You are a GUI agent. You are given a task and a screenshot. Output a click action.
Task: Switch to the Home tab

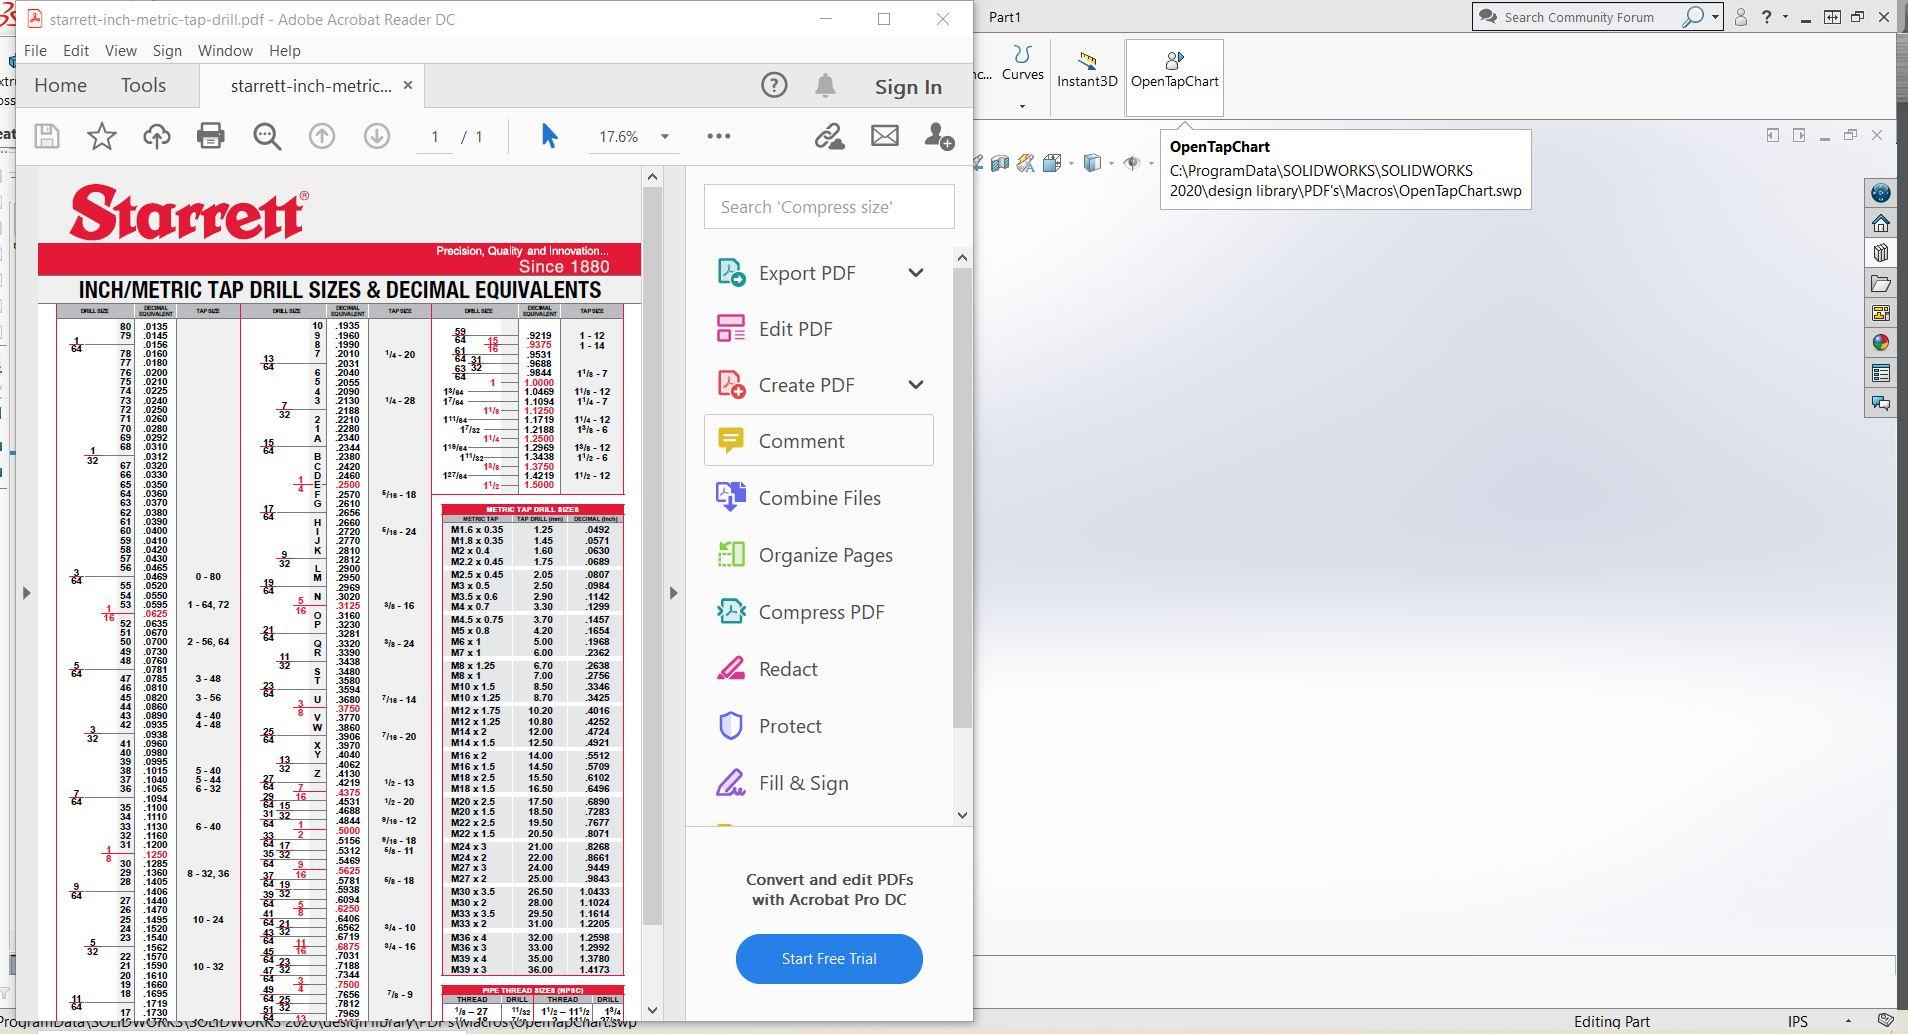tap(60, 86)
